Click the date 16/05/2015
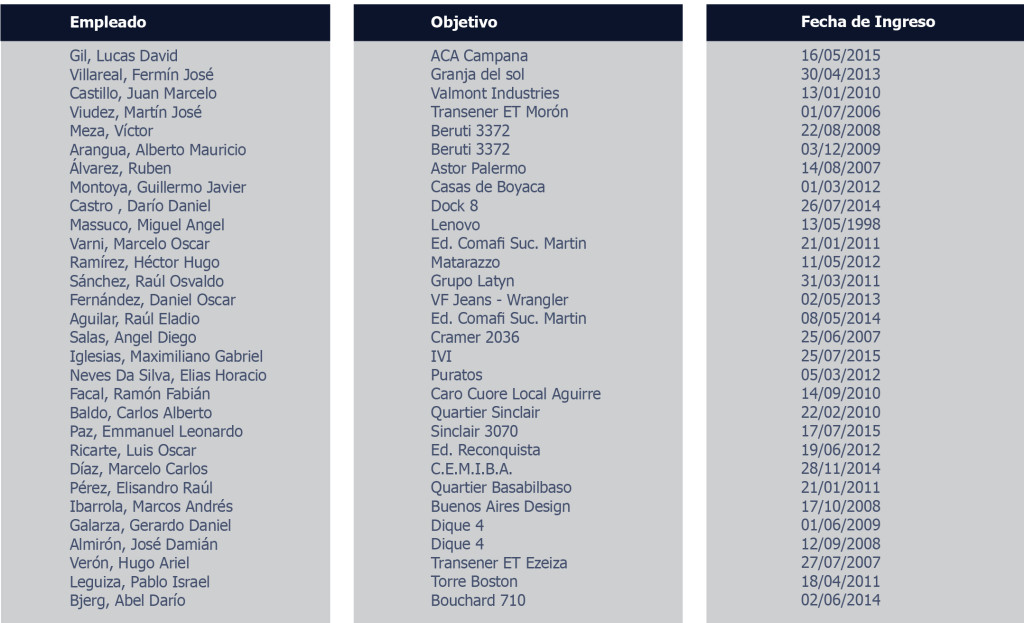Image resolution: width=1024 pixels, height=623 pixels. (x=840, y=56)
